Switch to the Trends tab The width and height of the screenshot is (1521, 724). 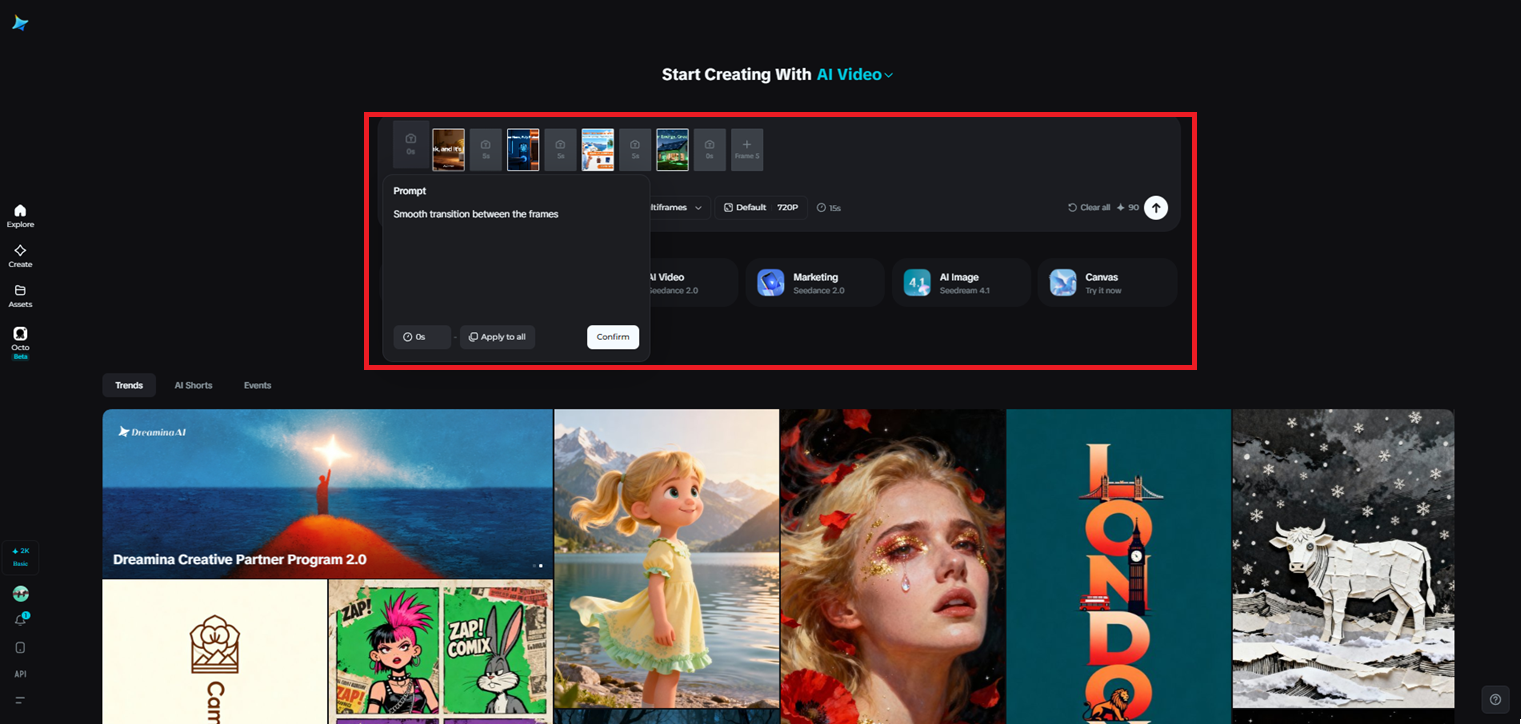(129, 385)
